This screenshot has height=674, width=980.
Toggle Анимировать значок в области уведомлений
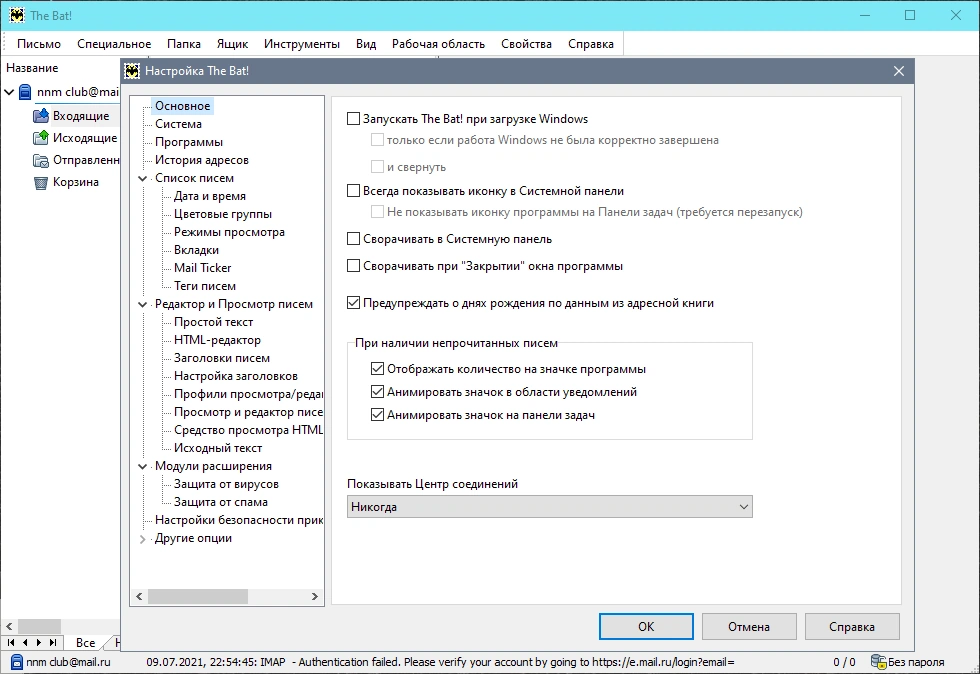coord(378,392)
